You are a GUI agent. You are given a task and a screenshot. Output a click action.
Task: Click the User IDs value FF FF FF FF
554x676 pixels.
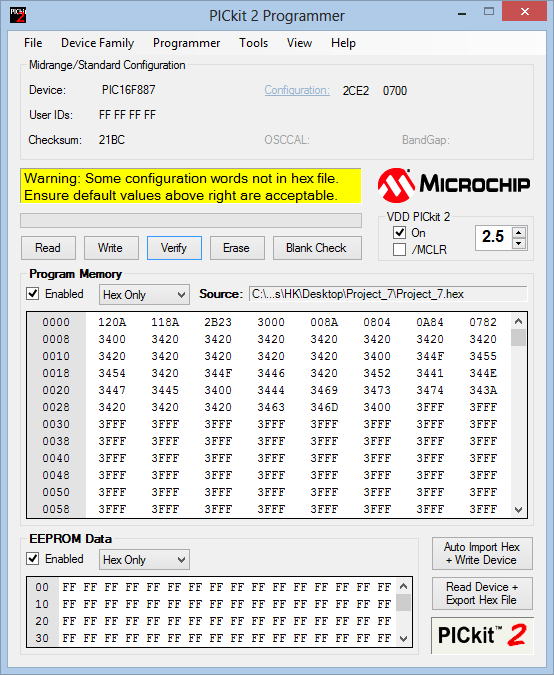[127, 115]
